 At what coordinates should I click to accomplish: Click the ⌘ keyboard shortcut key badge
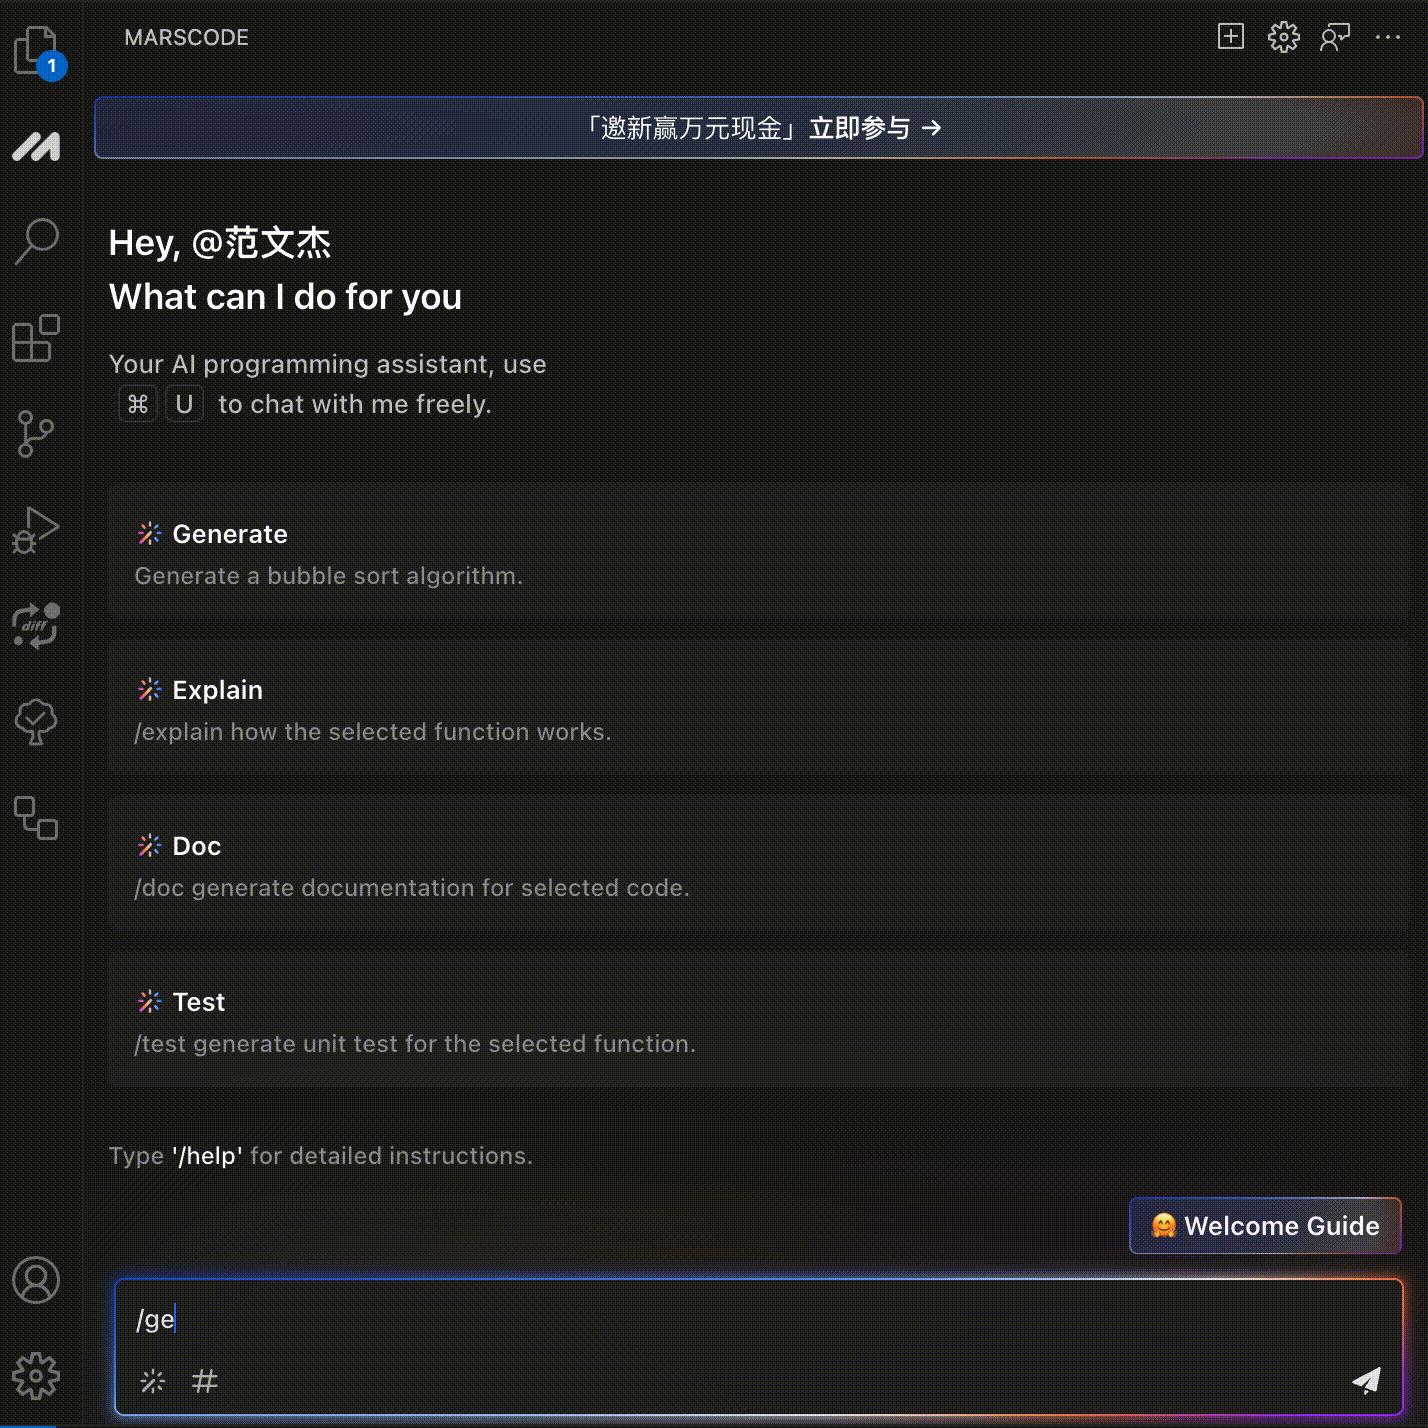click(138, 404)
